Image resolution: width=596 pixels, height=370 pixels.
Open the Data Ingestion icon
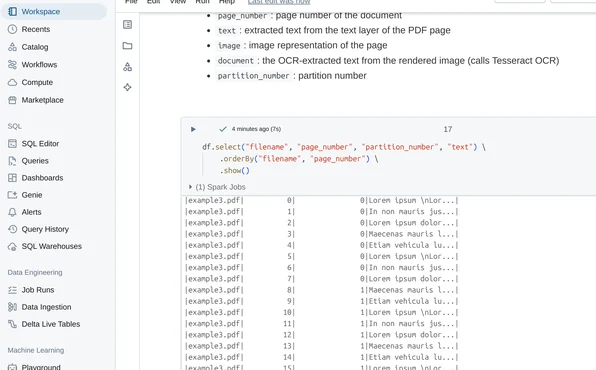coord(13,307)
